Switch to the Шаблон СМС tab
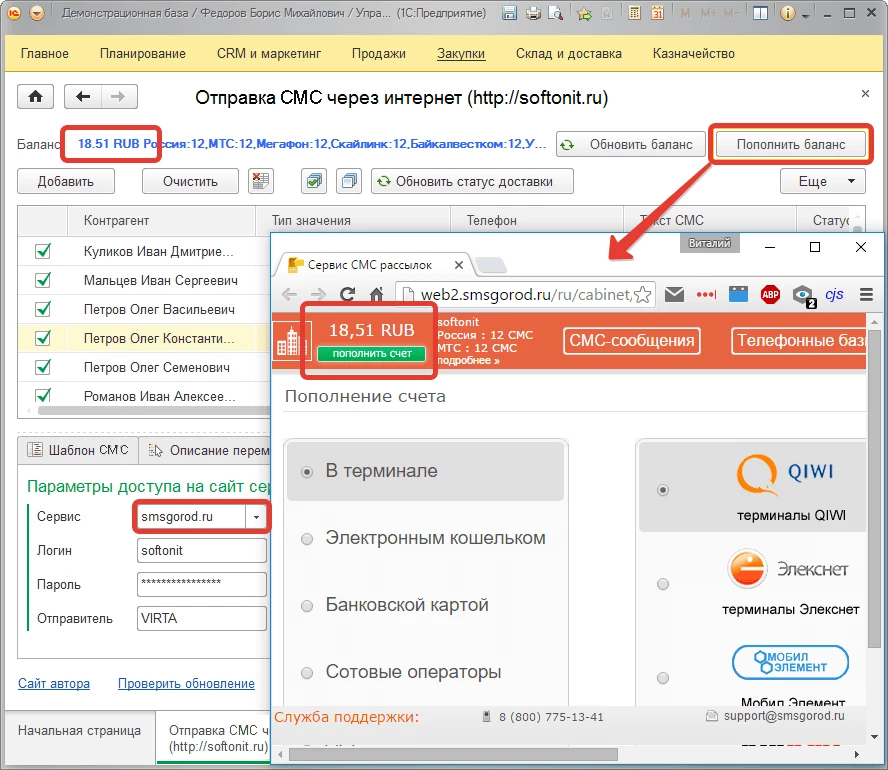 [79, 450]
